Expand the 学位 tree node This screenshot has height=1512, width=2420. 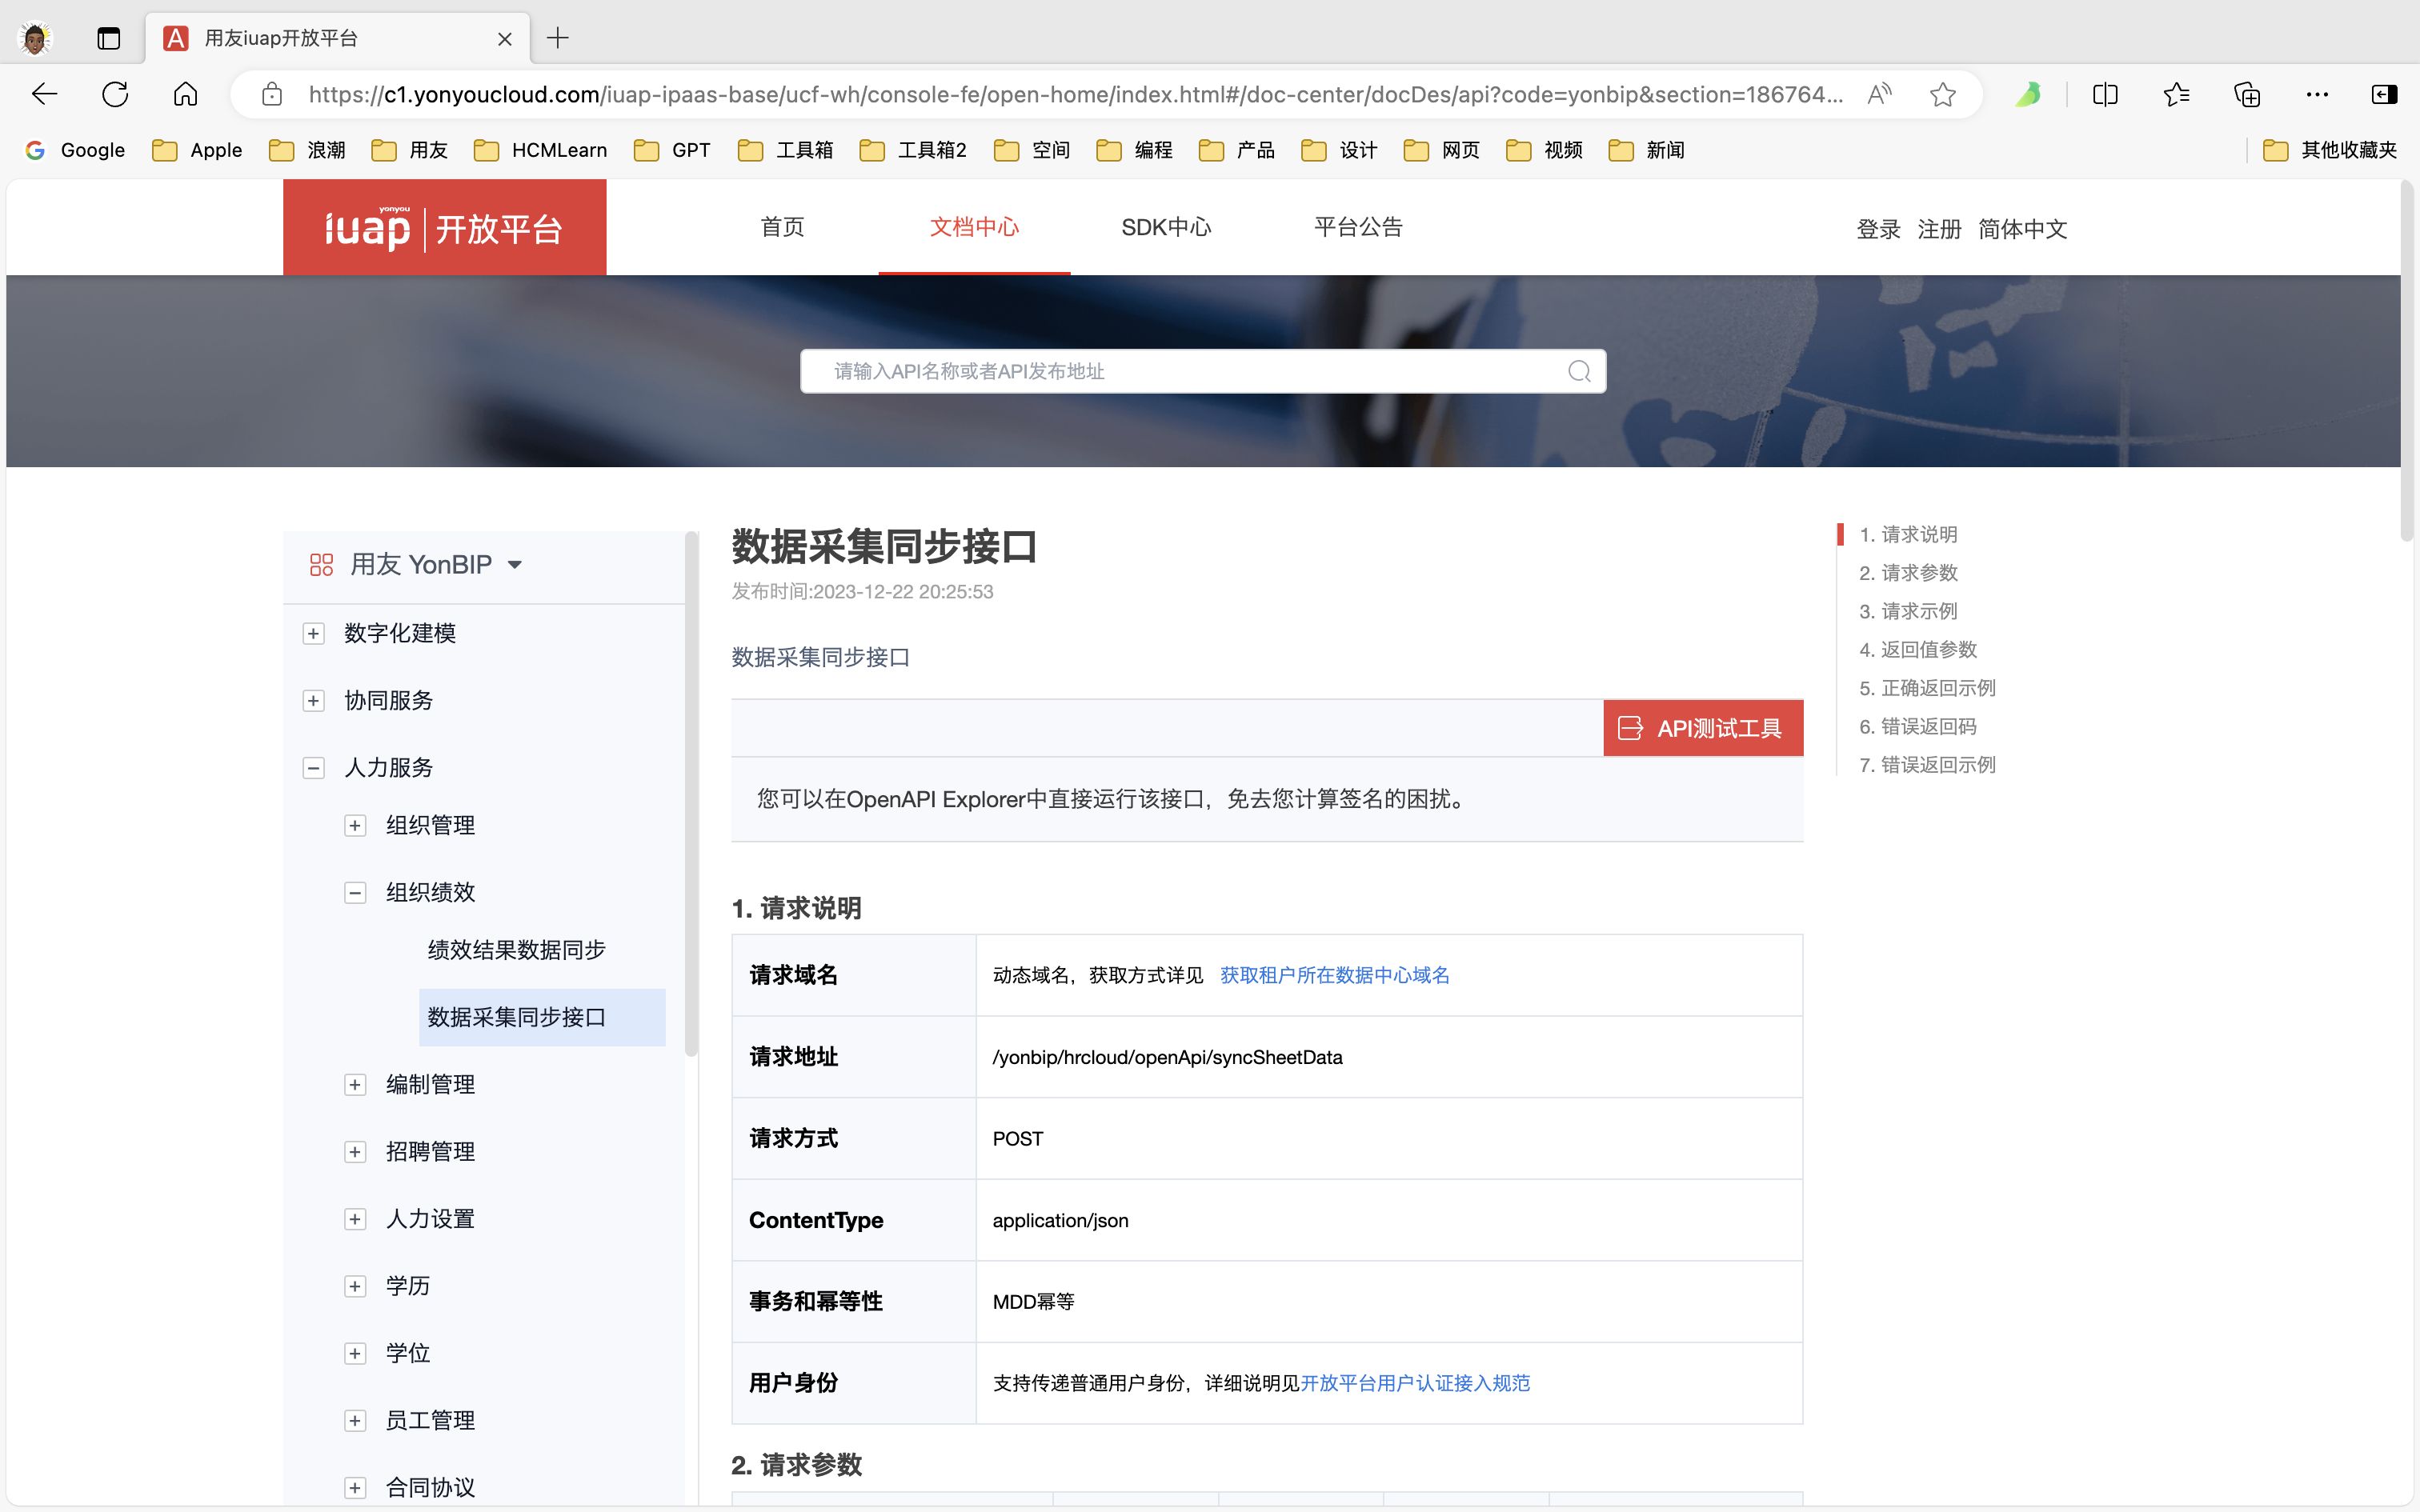[x=355, y=1352]
